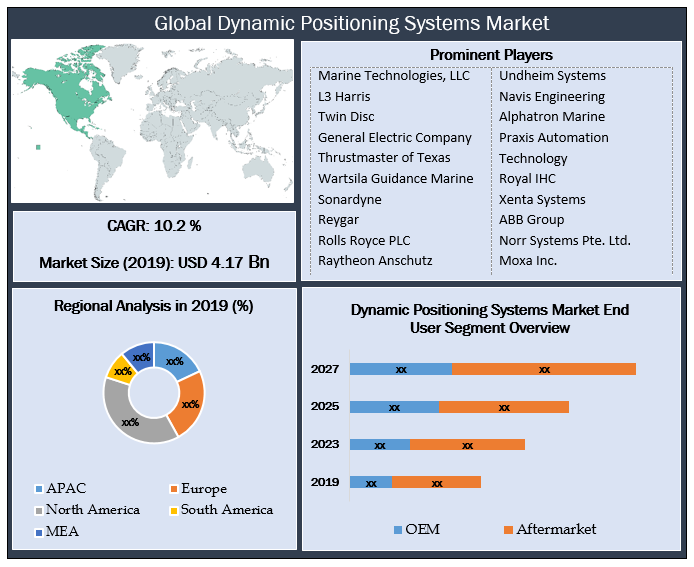Screen dimensions: 694x567
Task: Select the 2027 OEM blue bar segment
Action: [x=400, y=369]
